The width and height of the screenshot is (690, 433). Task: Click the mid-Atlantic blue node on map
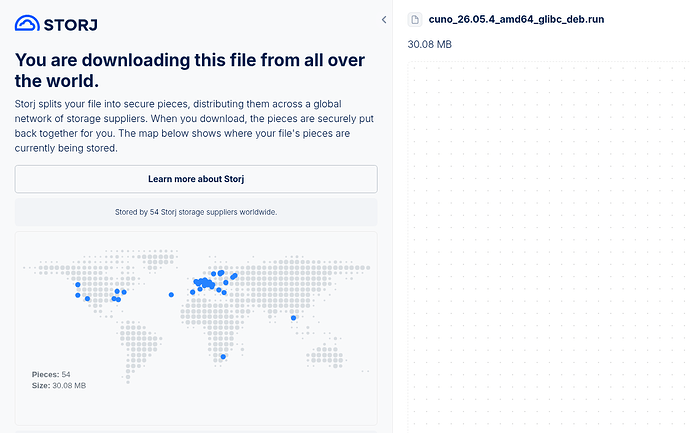point(171,295)
